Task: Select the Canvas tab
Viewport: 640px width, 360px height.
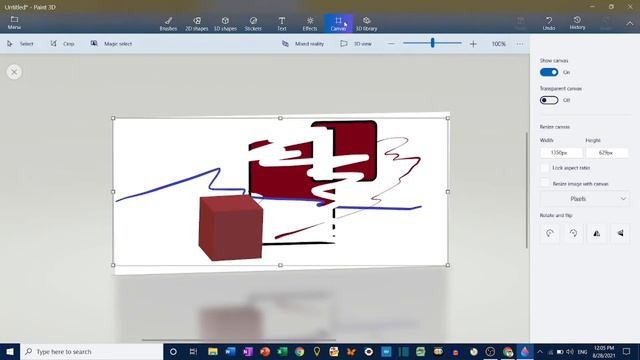Action: (338, 24)
